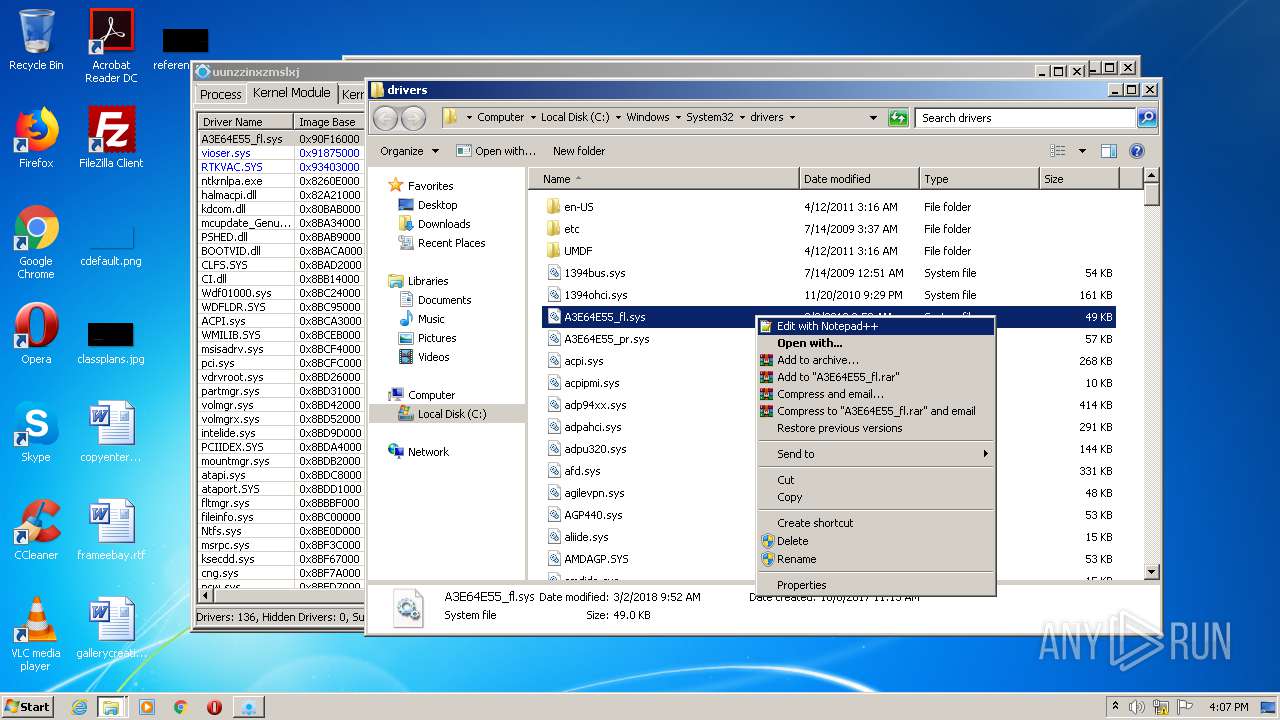Select Desktop under Favorites
1280x720 pixels.
click(x=437, y=205)
